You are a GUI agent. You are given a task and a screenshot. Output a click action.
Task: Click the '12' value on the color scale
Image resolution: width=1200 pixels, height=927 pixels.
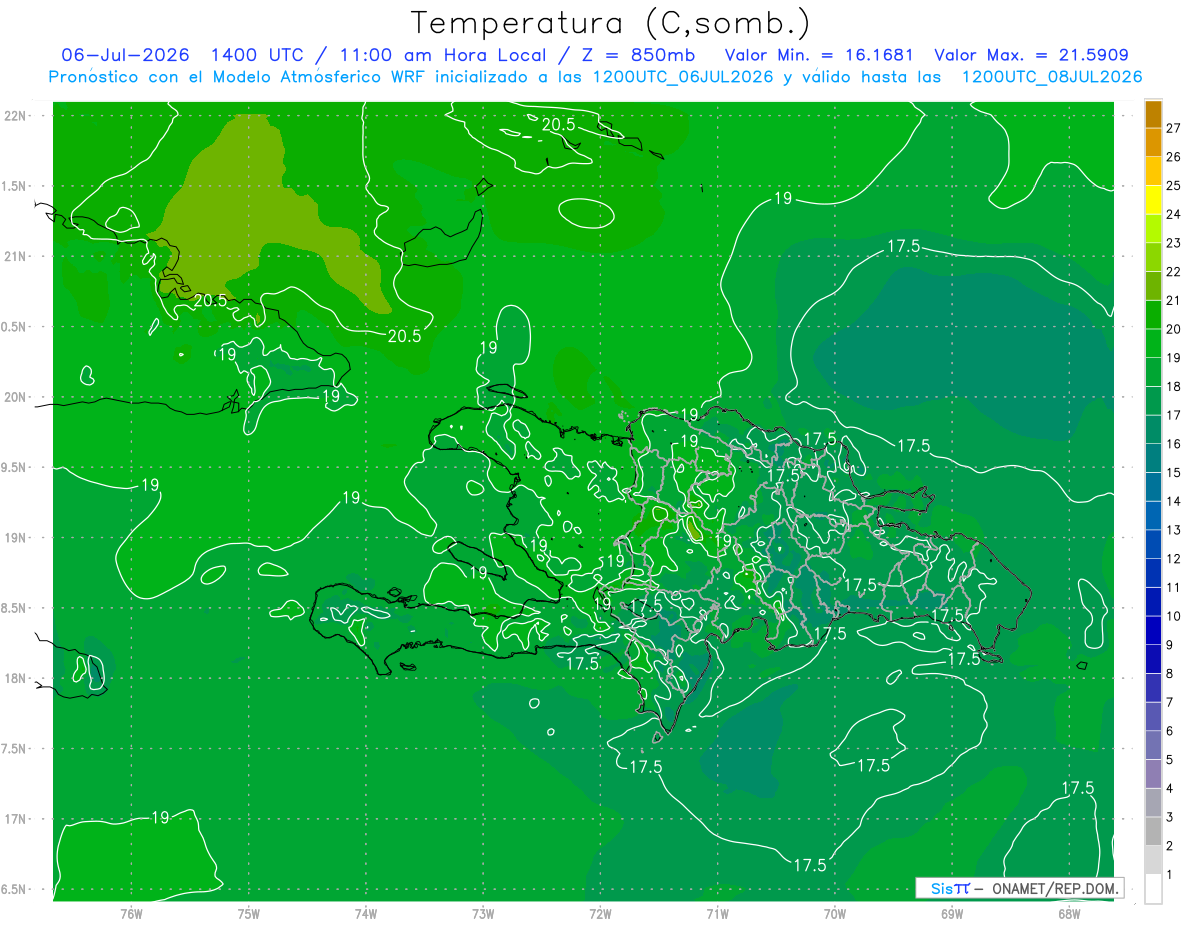pos(1173,559)
